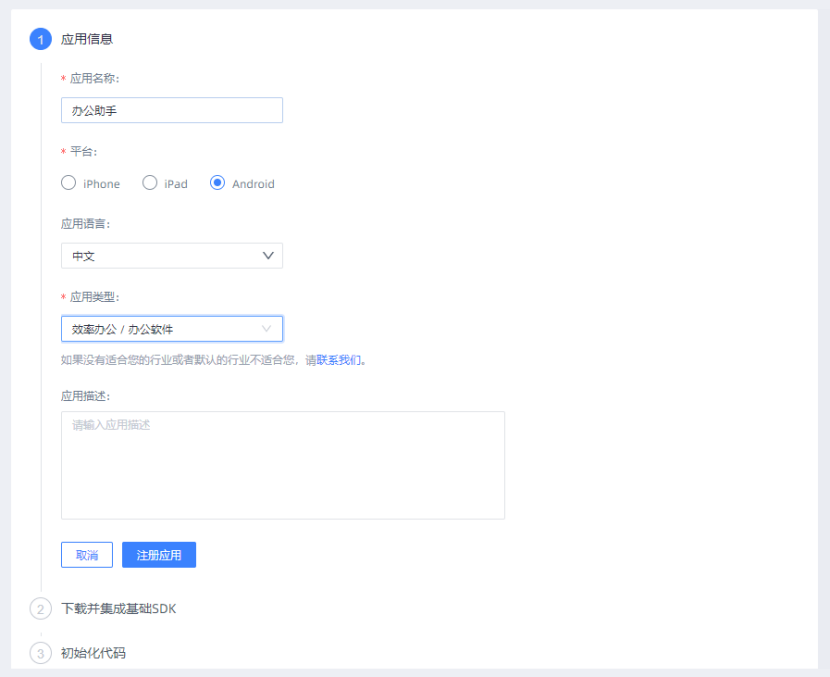Select the iPad radio button
Viewport: 830px width, 677px height.
(150, 183)
